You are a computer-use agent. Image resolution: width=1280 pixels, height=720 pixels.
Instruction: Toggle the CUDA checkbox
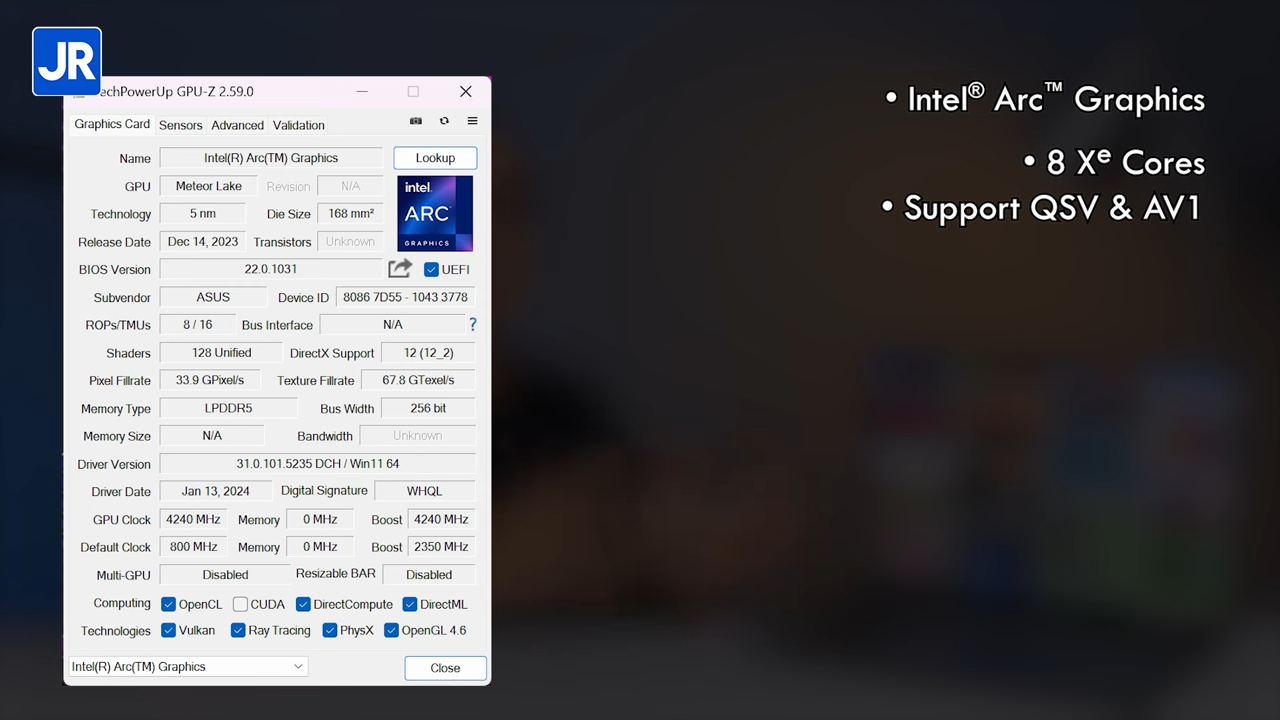pos(240,604)
